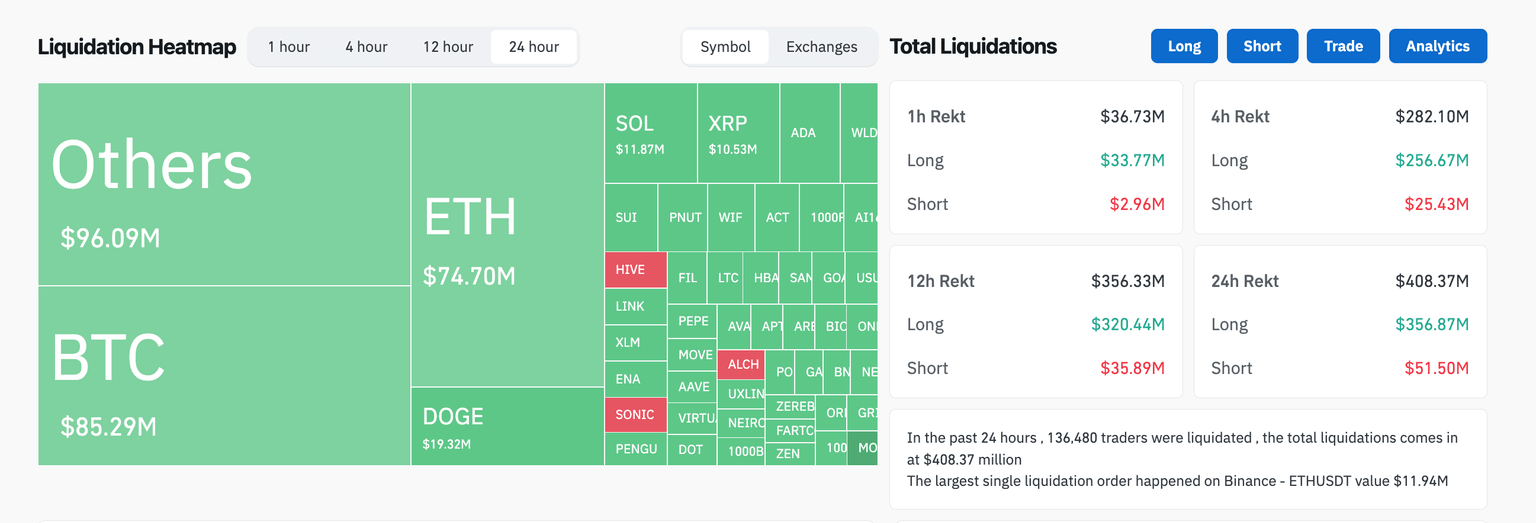Click the 24h Rekt summary card
The width and height of the screenshot is (1536, 523).
pyautogui.click(x=1340, y=323)
